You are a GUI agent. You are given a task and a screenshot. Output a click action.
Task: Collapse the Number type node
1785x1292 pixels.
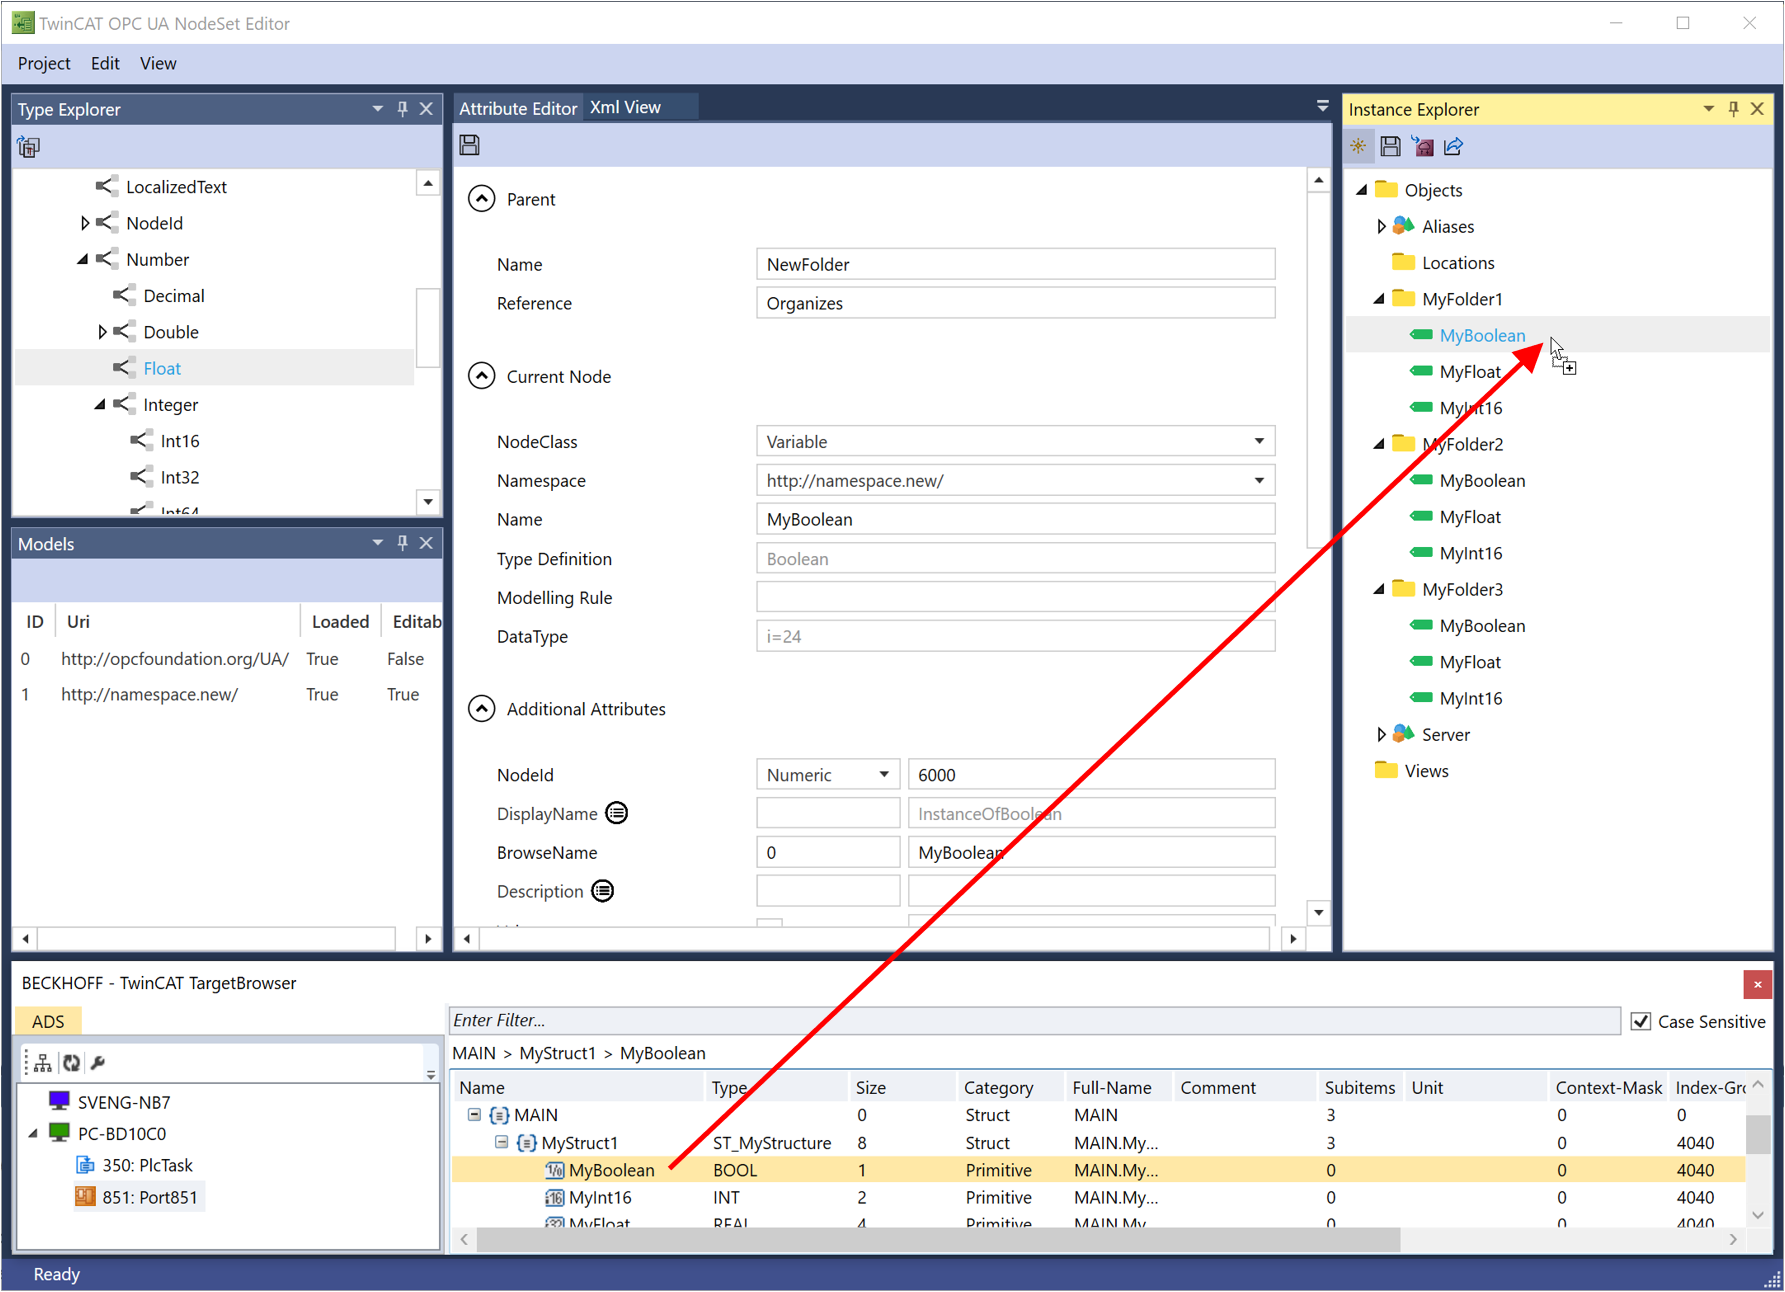pyautogui.click(x=83, y=259)
